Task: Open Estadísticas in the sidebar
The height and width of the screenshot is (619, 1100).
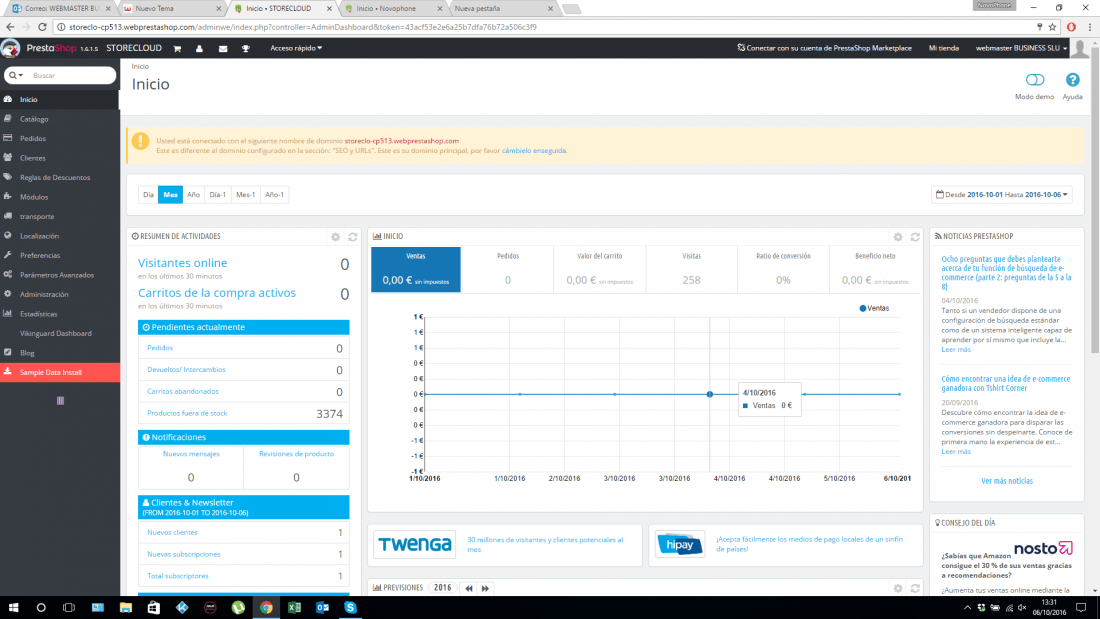Action: 60,314
